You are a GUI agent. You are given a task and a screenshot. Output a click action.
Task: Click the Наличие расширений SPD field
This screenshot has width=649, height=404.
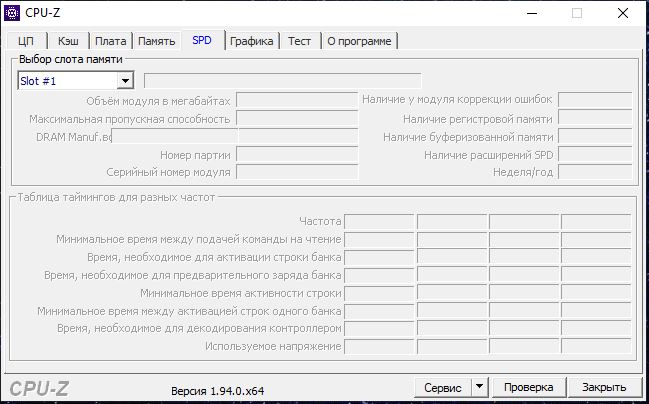coord(595,154)
